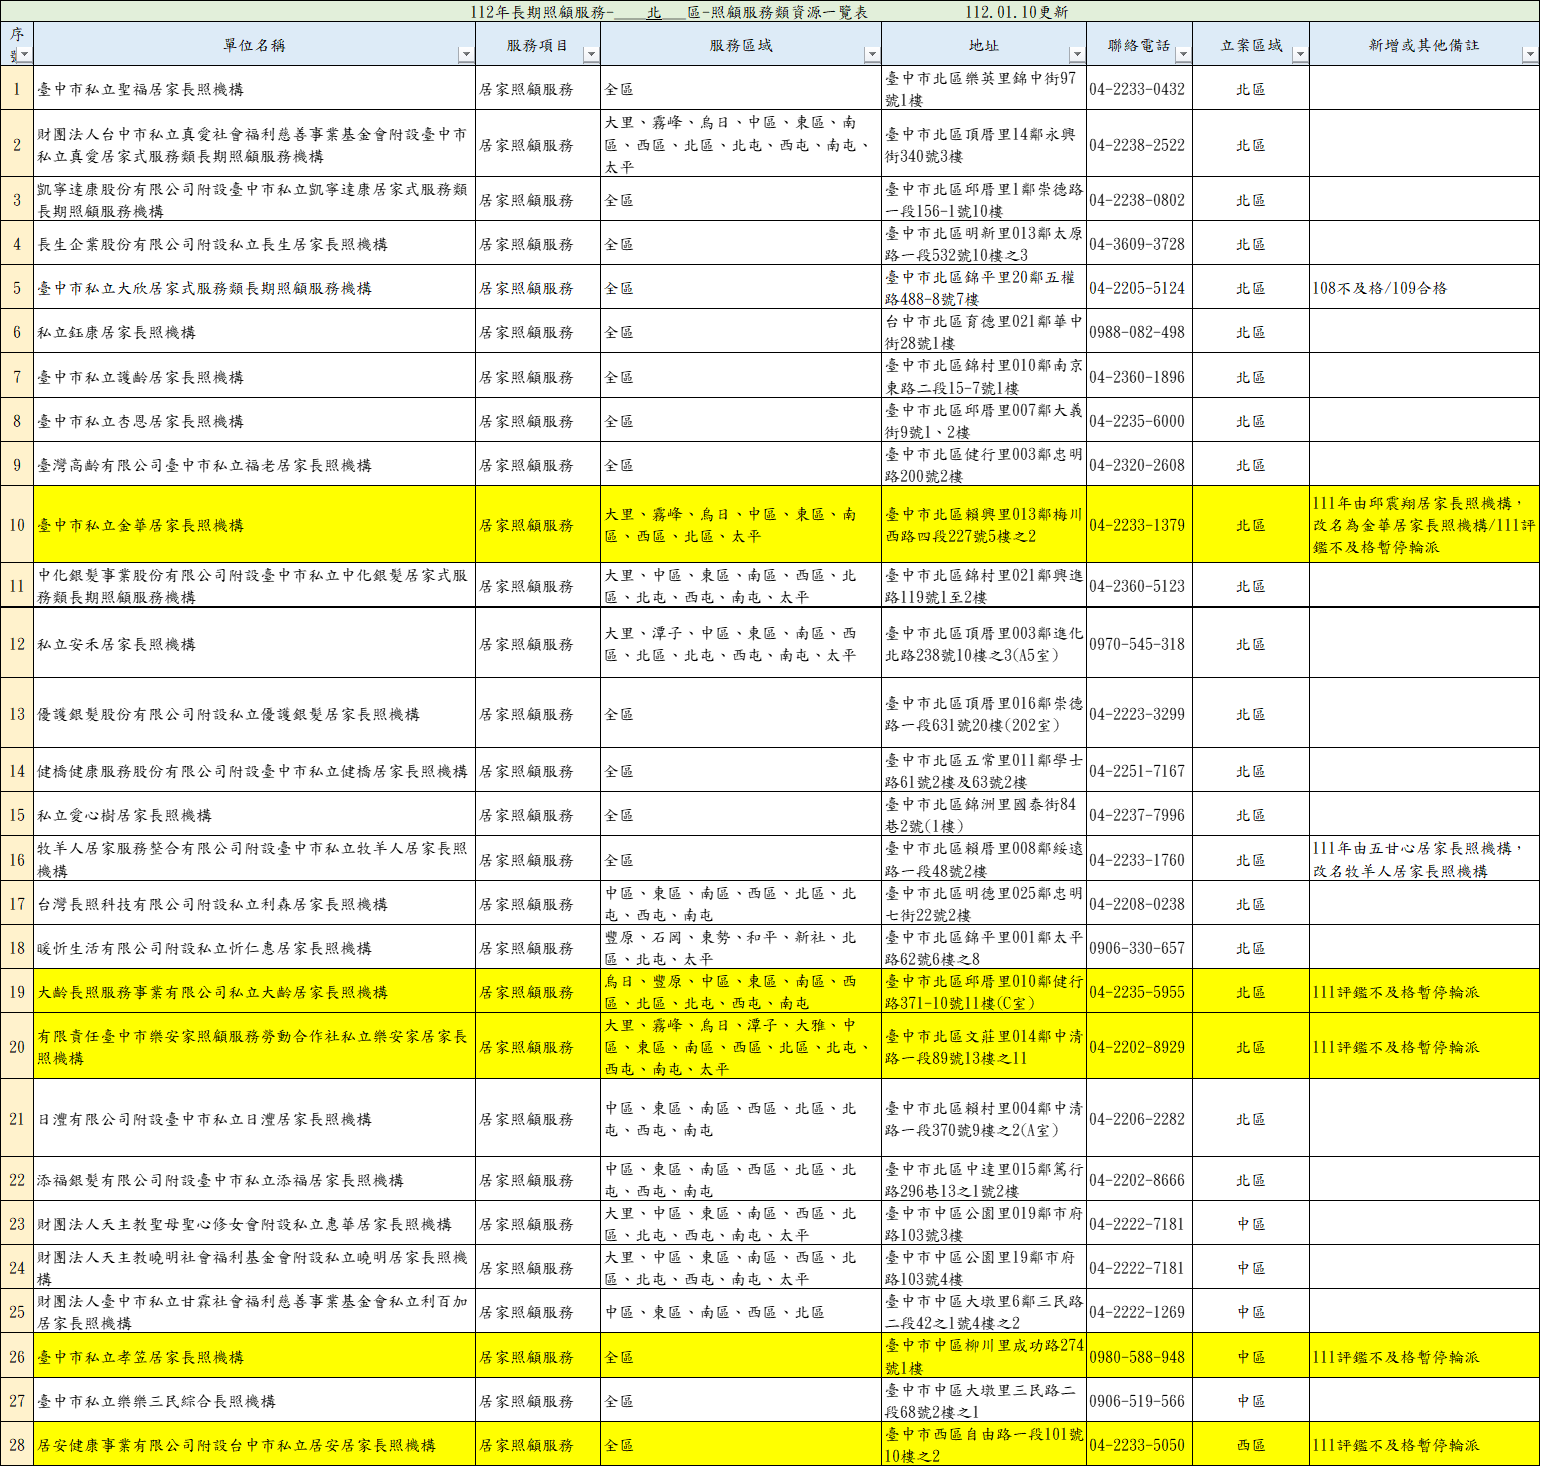
Task: Select the cell 臺灣高齡有限公司臺中市私立福老居家長照機構
Action: pyautogui.click(x=254, y=465)
